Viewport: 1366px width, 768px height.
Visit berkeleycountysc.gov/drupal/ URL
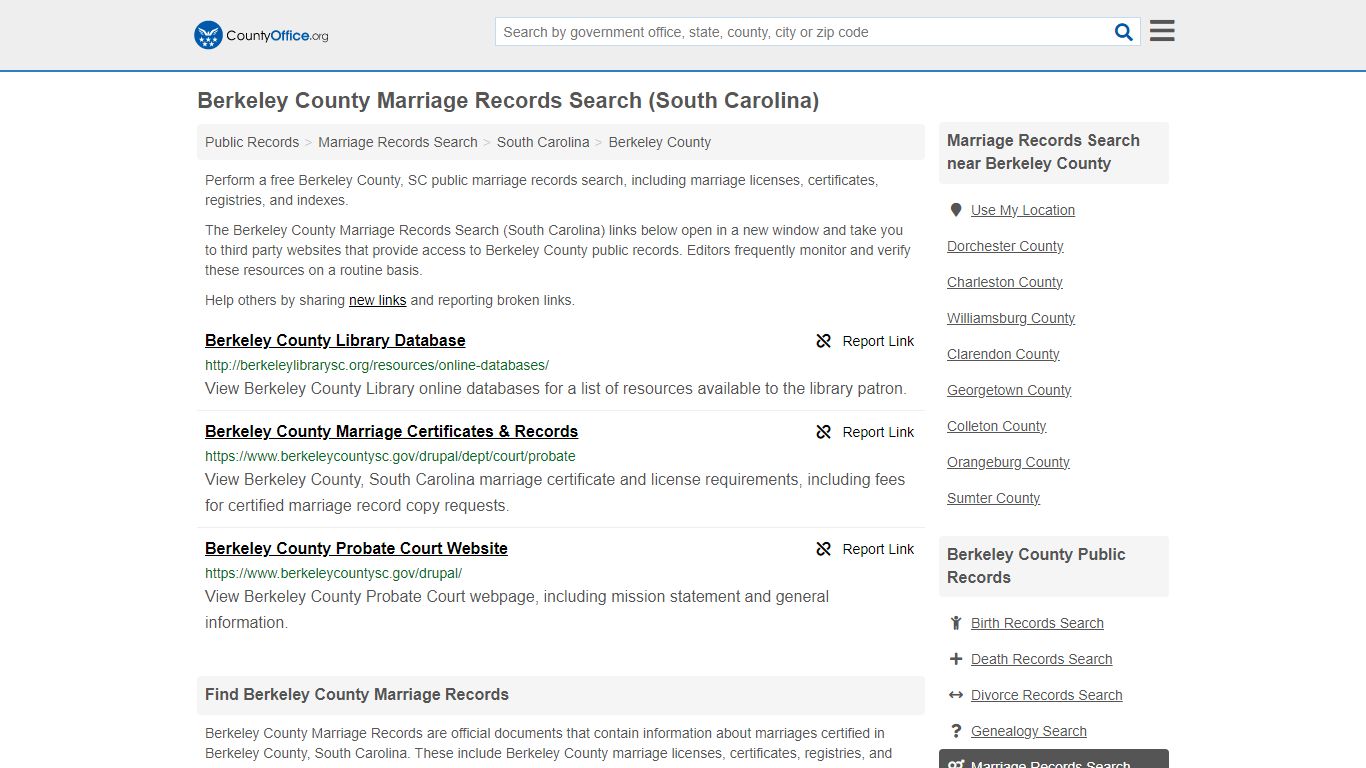(x=333, y=573)
